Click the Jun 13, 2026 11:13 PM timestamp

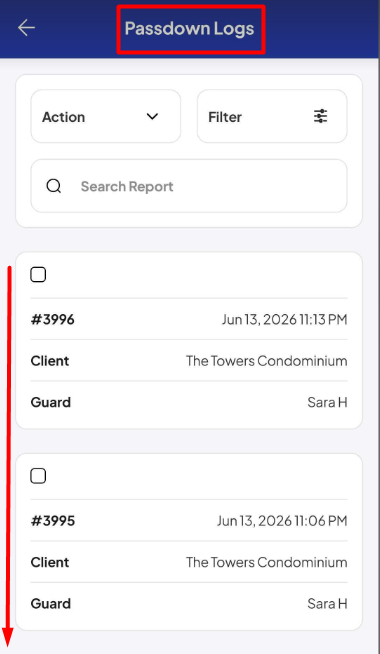[284, 320]
